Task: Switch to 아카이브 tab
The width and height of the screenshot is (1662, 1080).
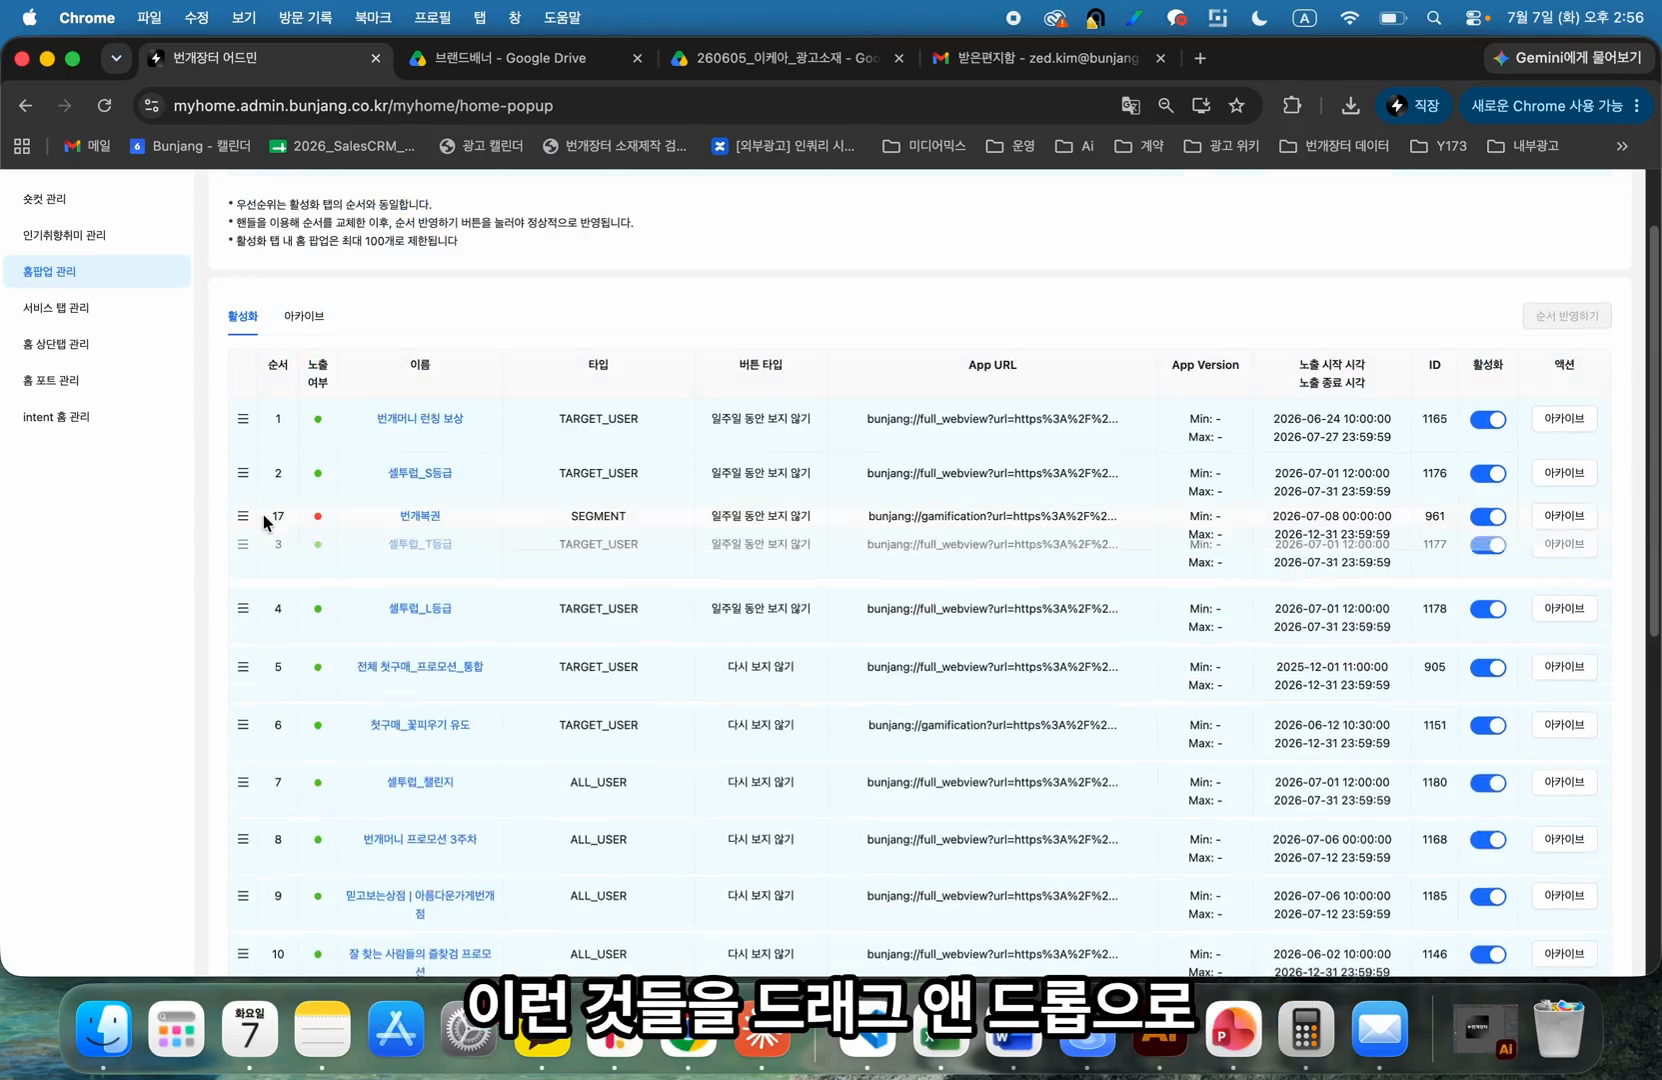Action: (x=304, y=316)
